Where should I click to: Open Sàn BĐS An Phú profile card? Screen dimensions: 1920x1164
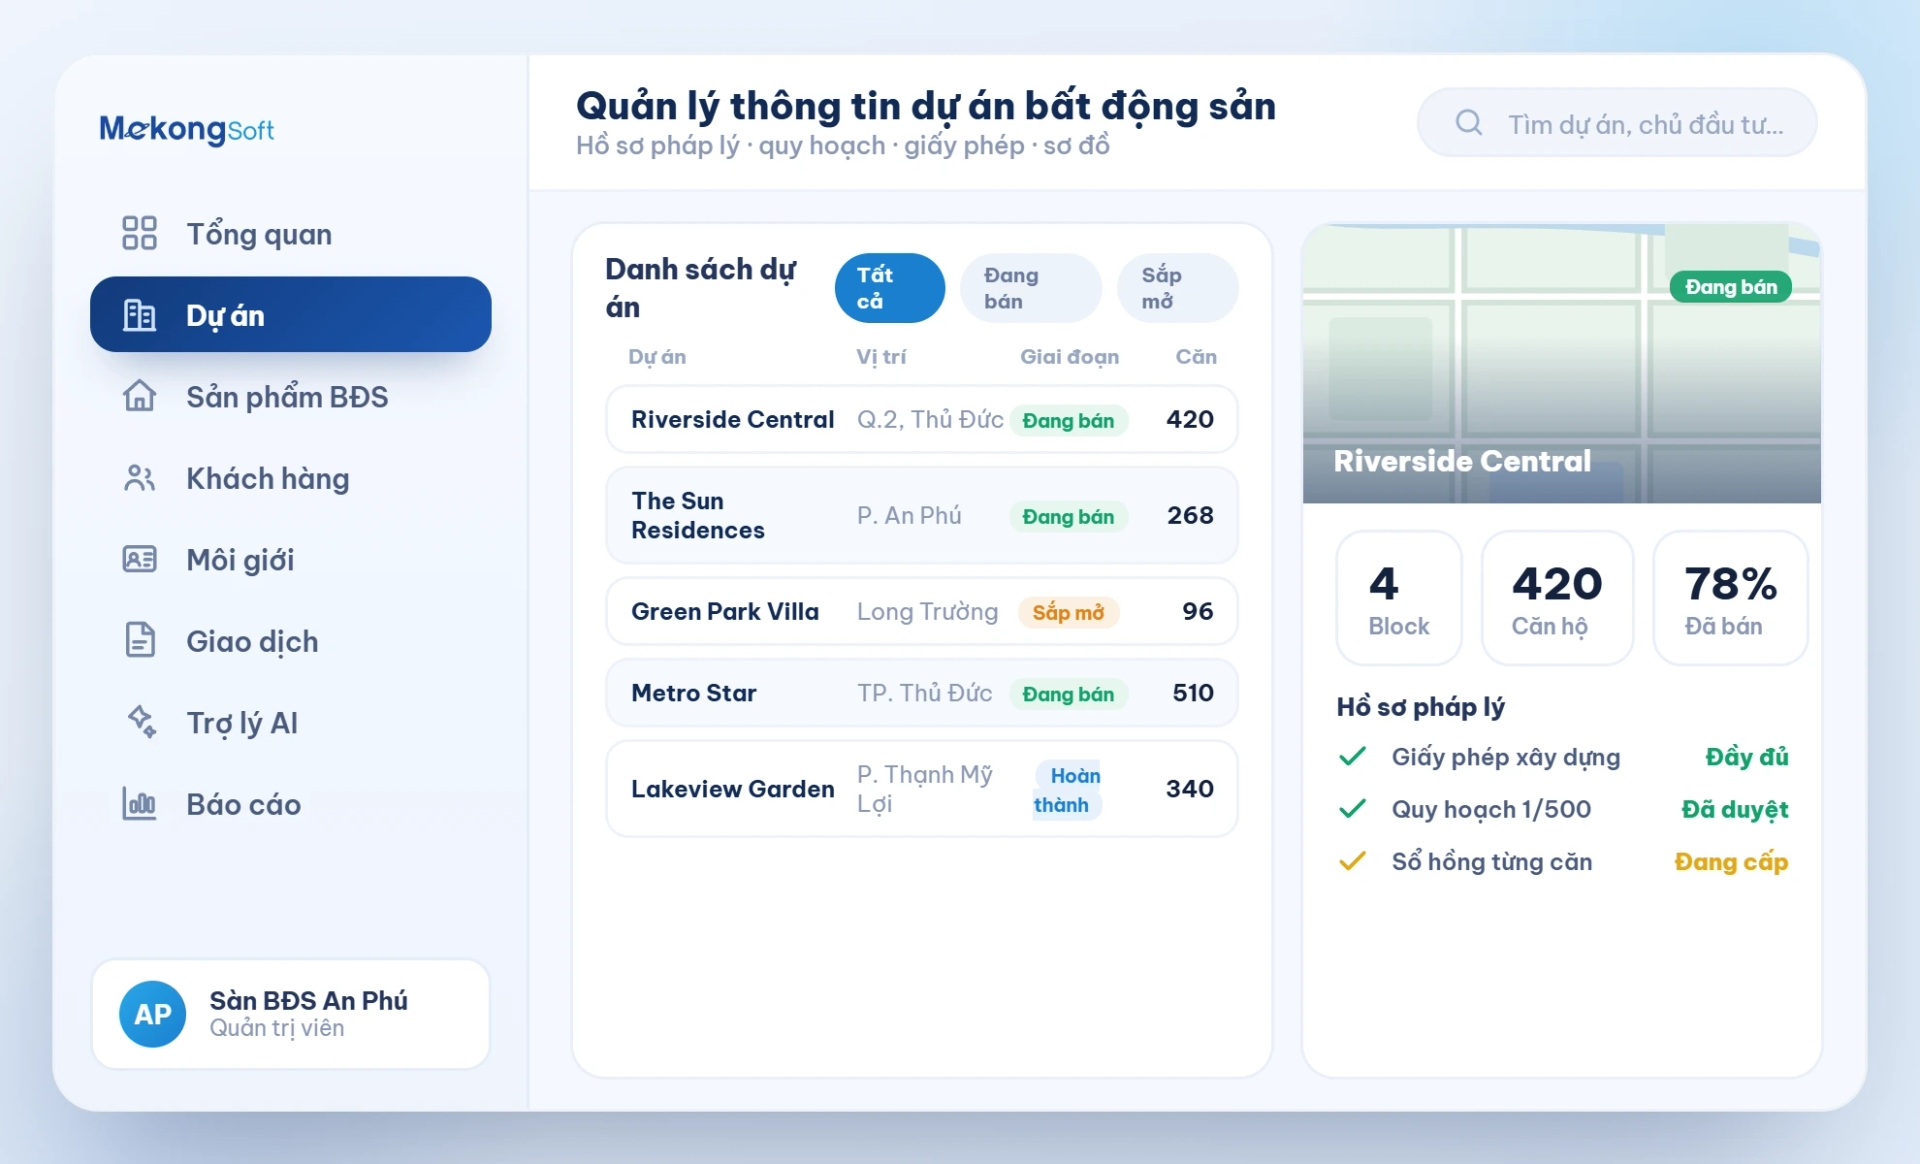coord(290,1014)
